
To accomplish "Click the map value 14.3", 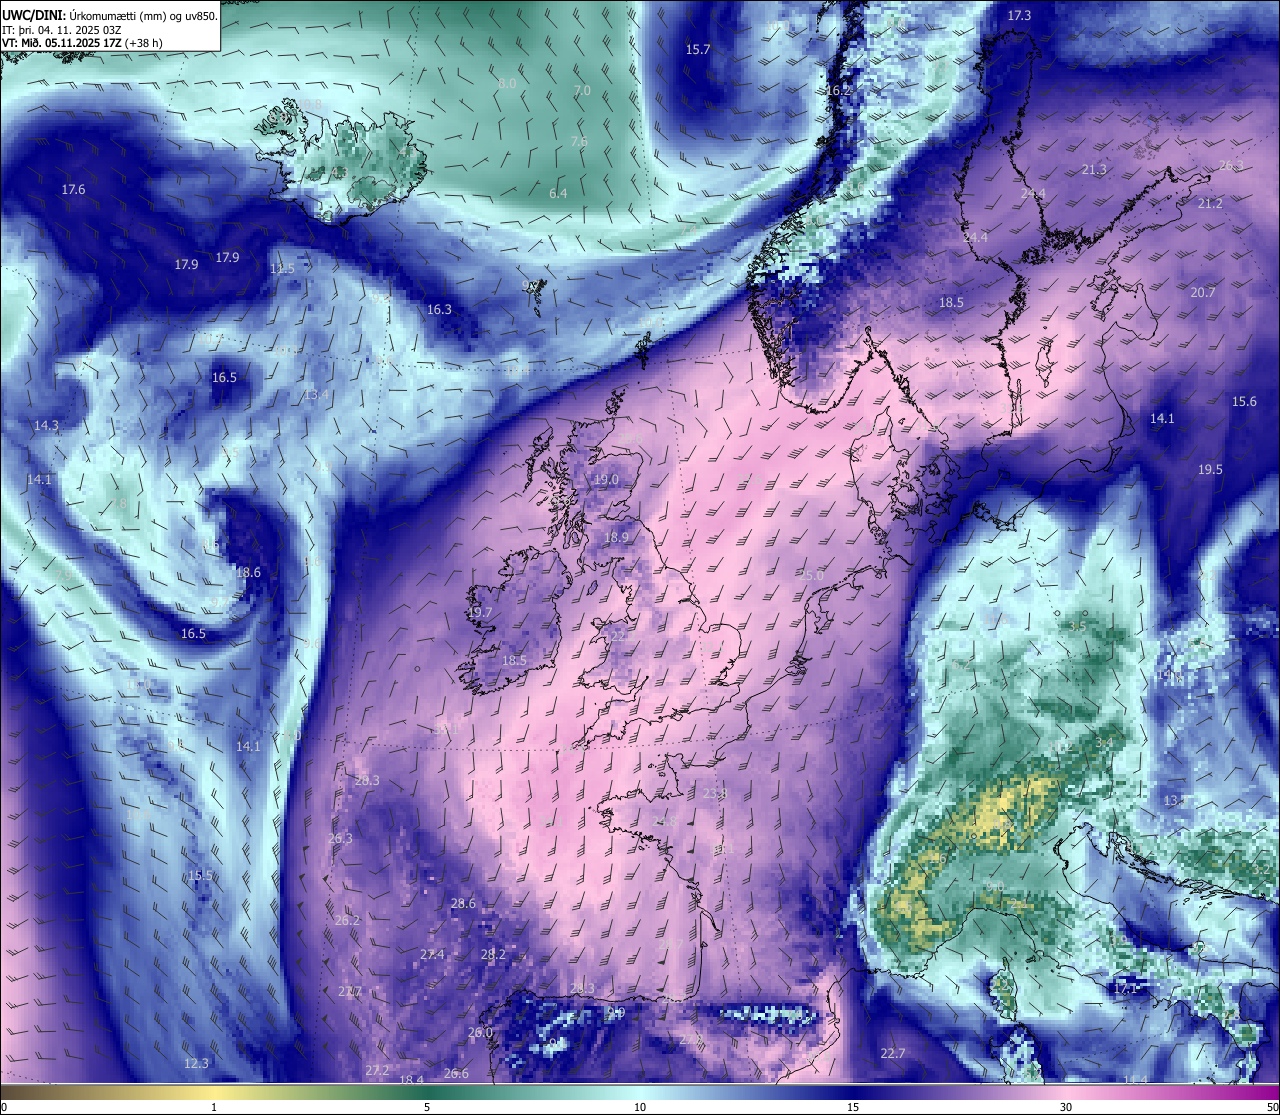I will tap(46, 426).
